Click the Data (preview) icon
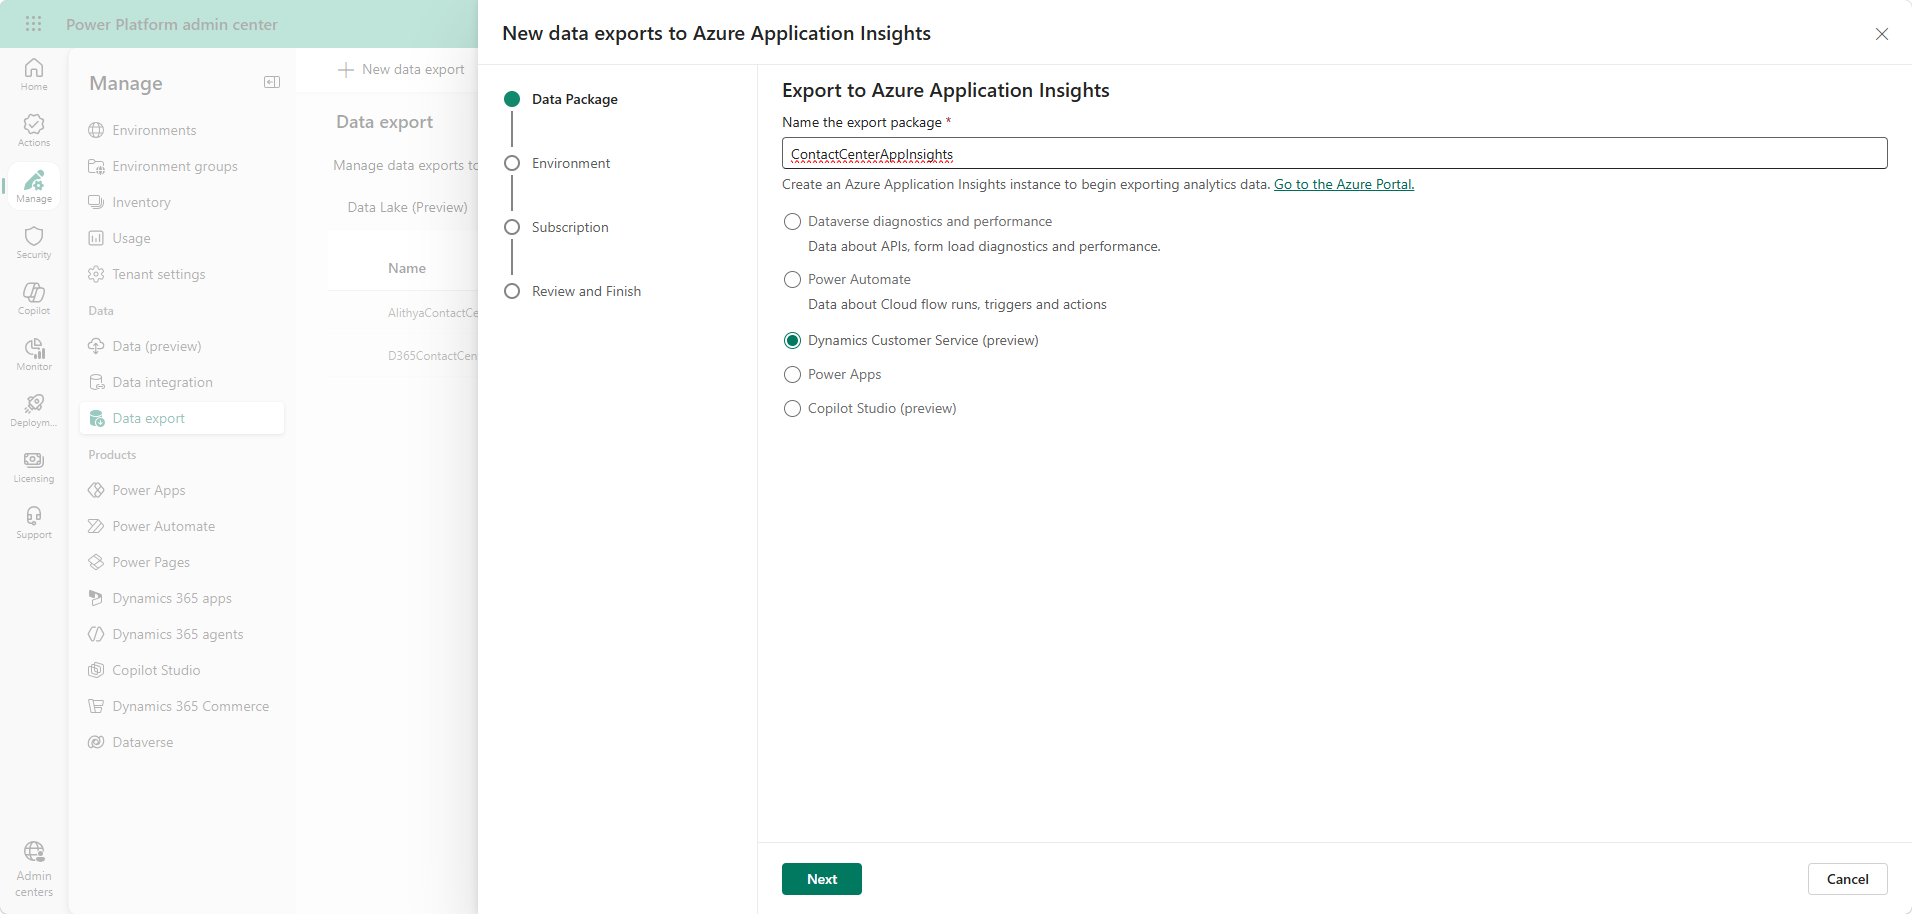1912x914 pixels. tap(96, 346)
